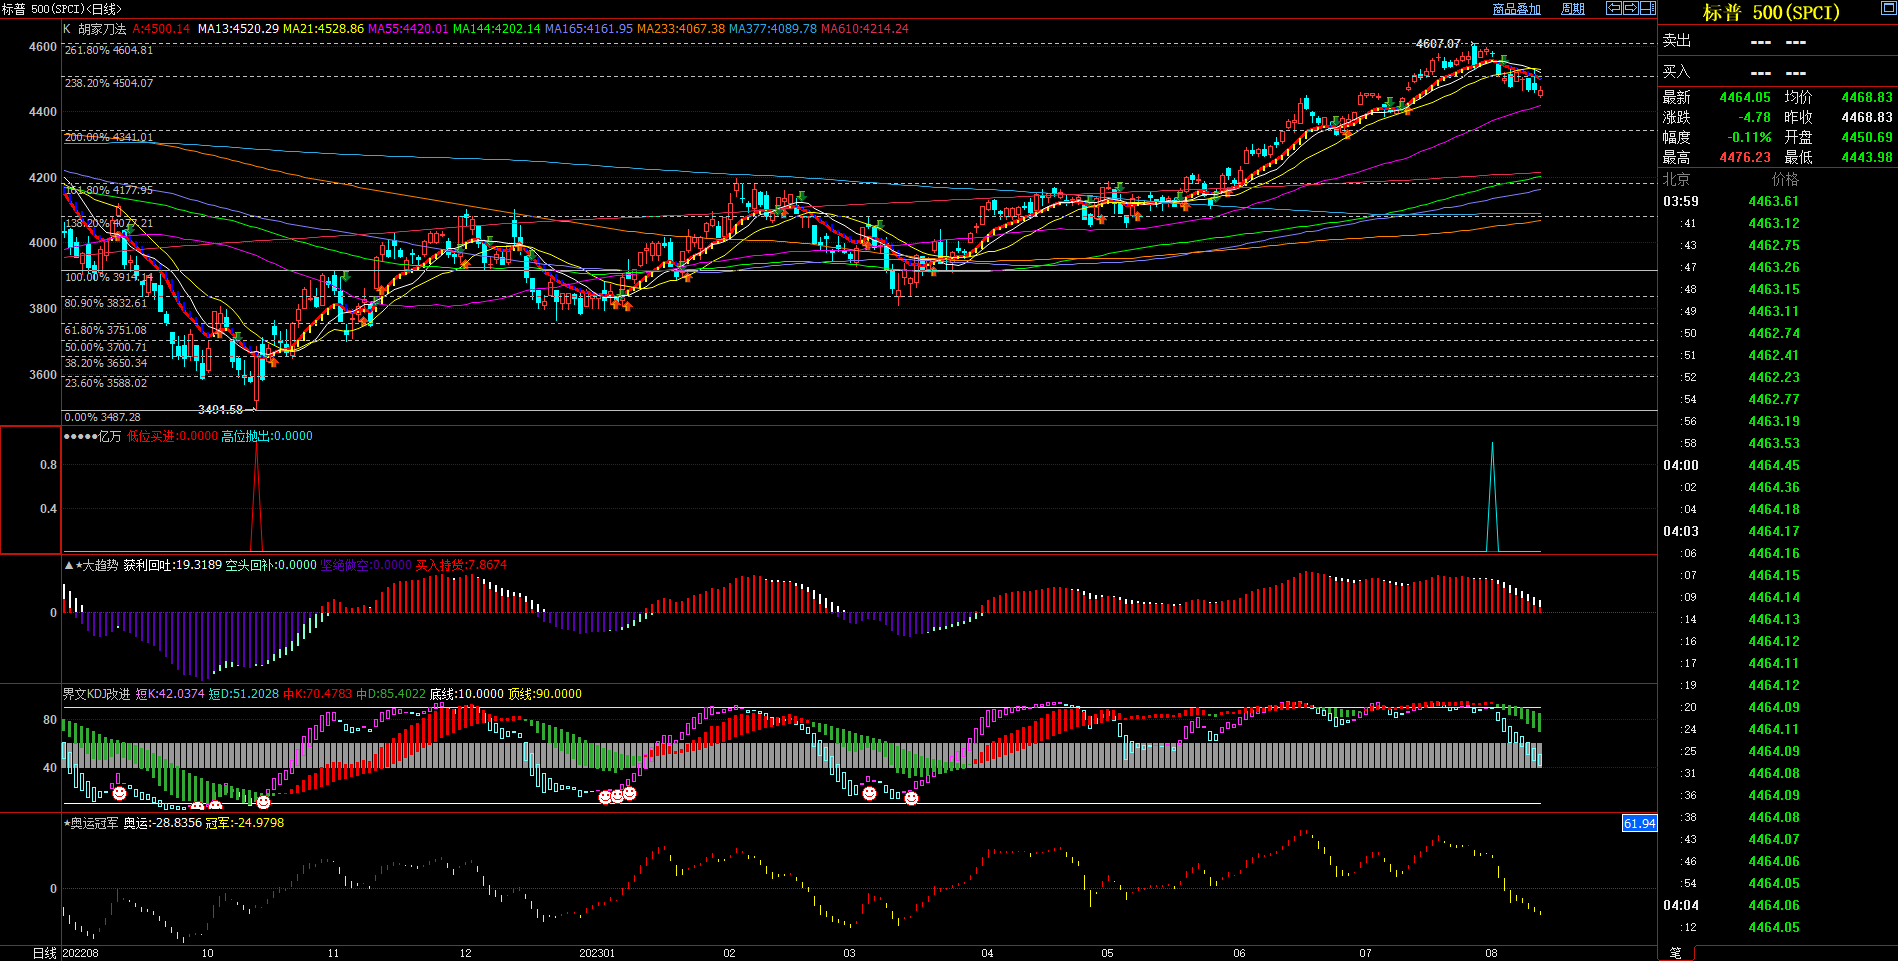This screenshot has width=1898, height=961.
Task: Click the 胡家刀法 indicator name
Action: [x=102, y=29]
